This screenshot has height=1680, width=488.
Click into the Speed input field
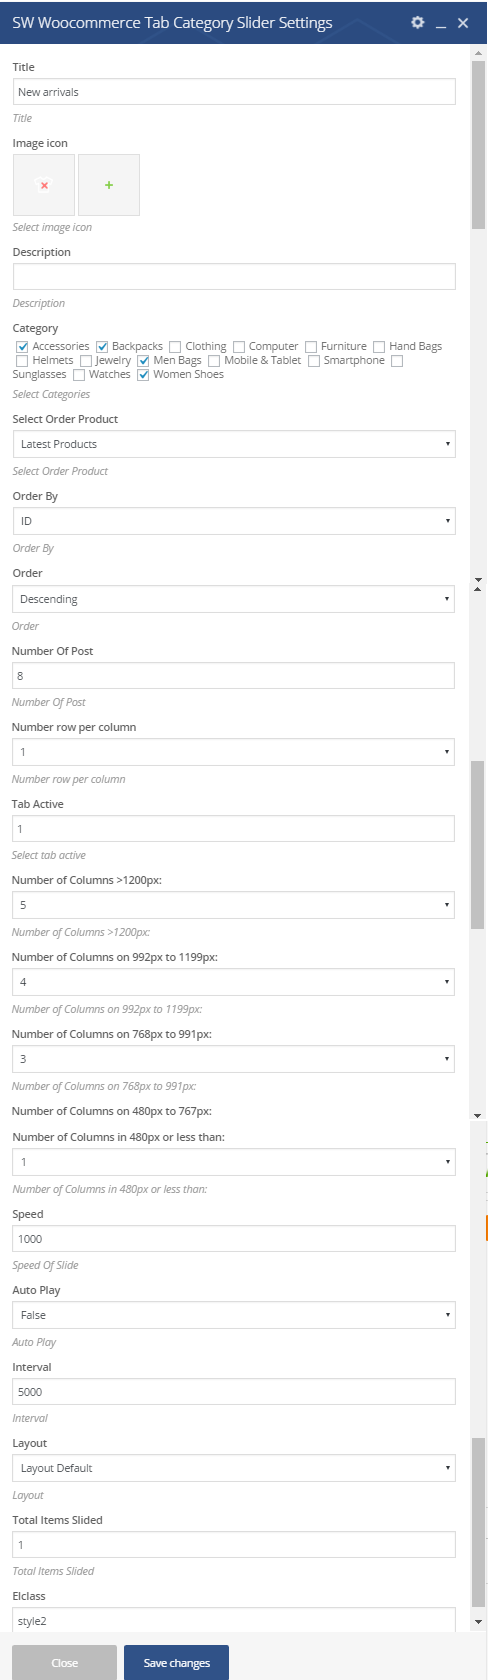pos(234,1239)
